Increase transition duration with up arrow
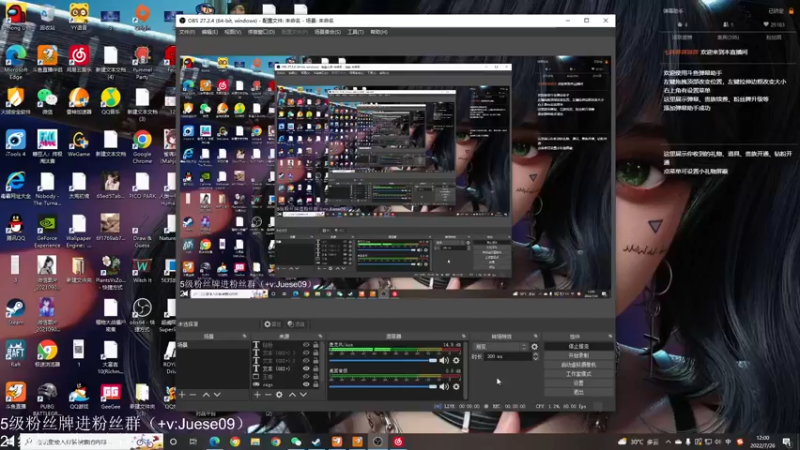Image resolution: width=800 pixels, height=450 pixels. coord(535,355)
